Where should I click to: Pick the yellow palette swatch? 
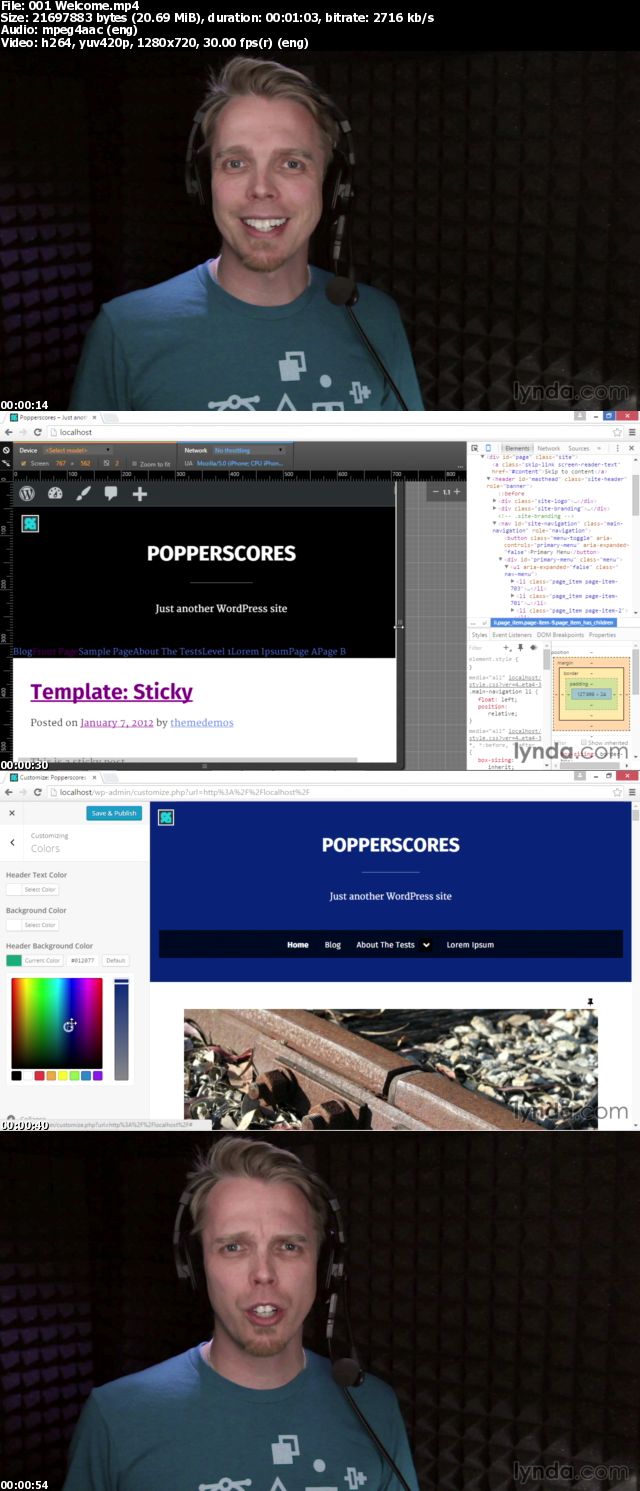tap(63, 1075)
